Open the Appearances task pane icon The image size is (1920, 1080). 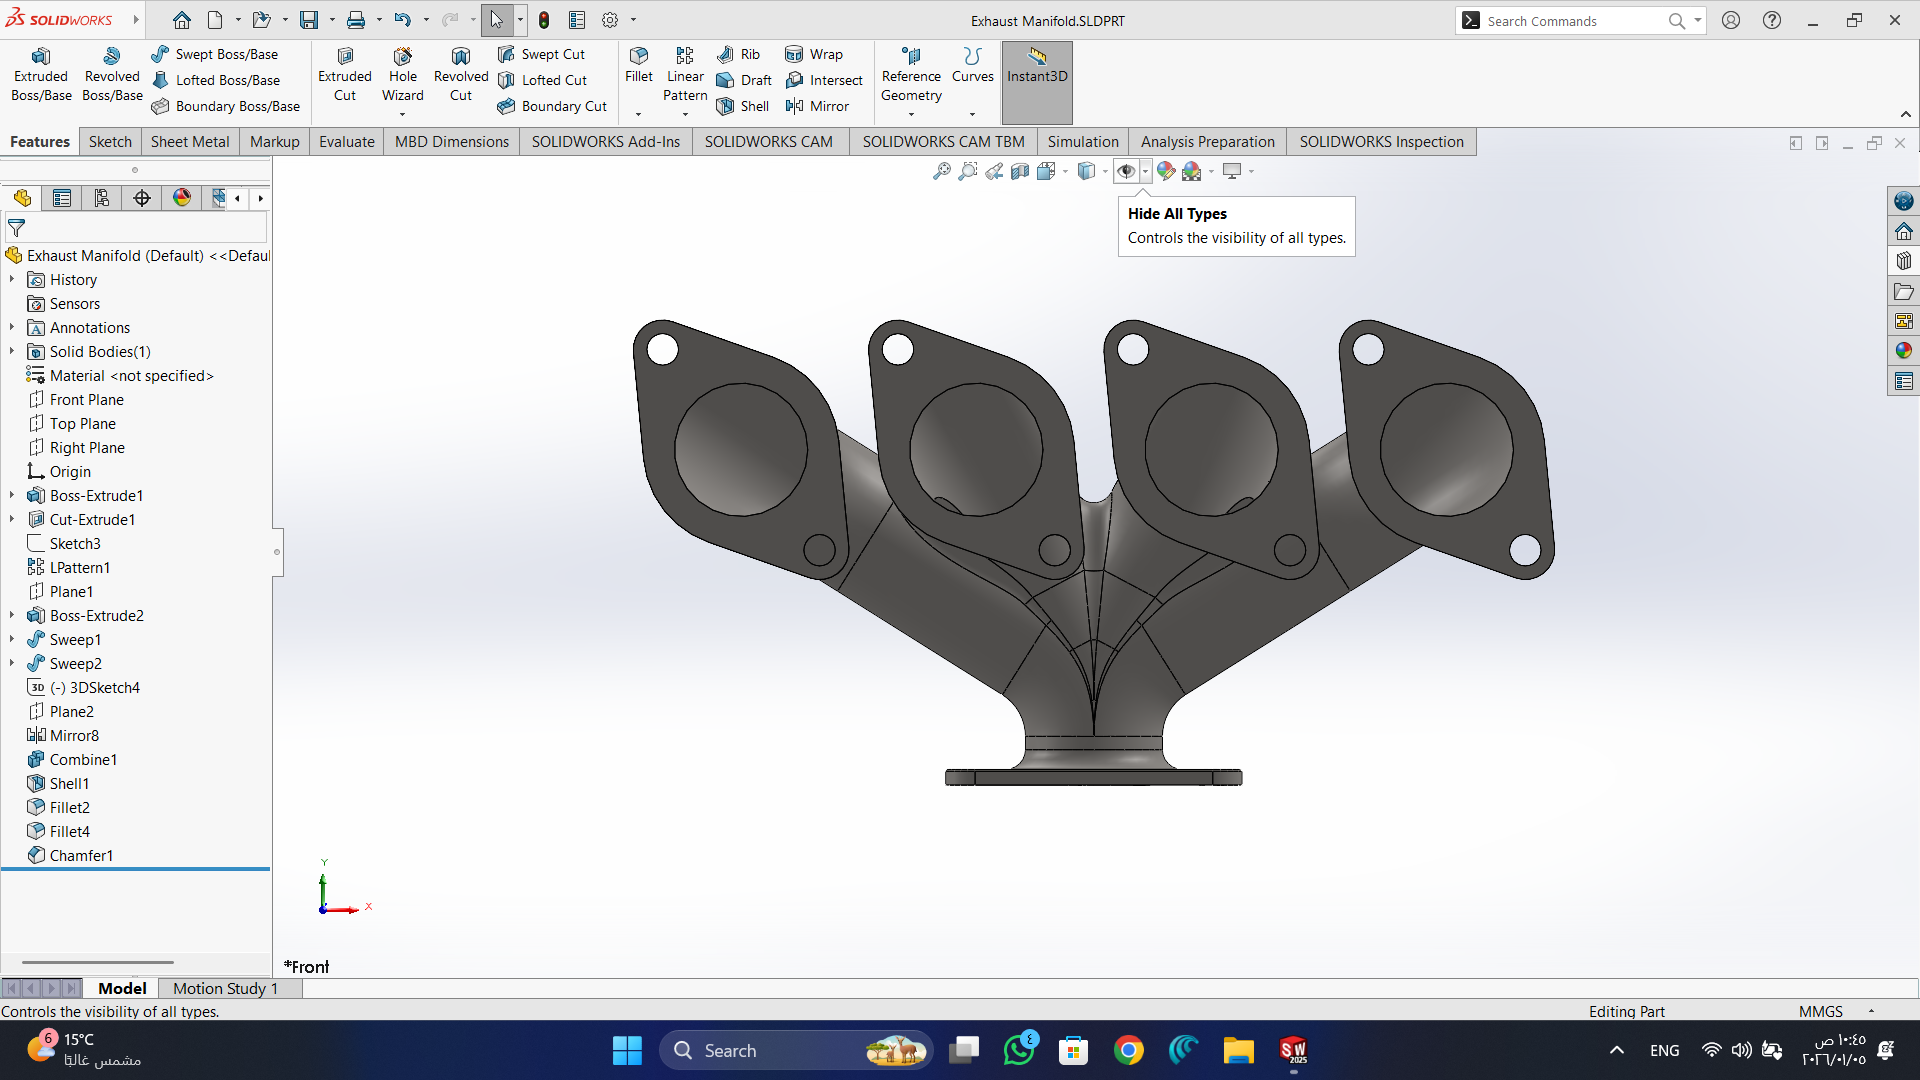(1903, 351)
